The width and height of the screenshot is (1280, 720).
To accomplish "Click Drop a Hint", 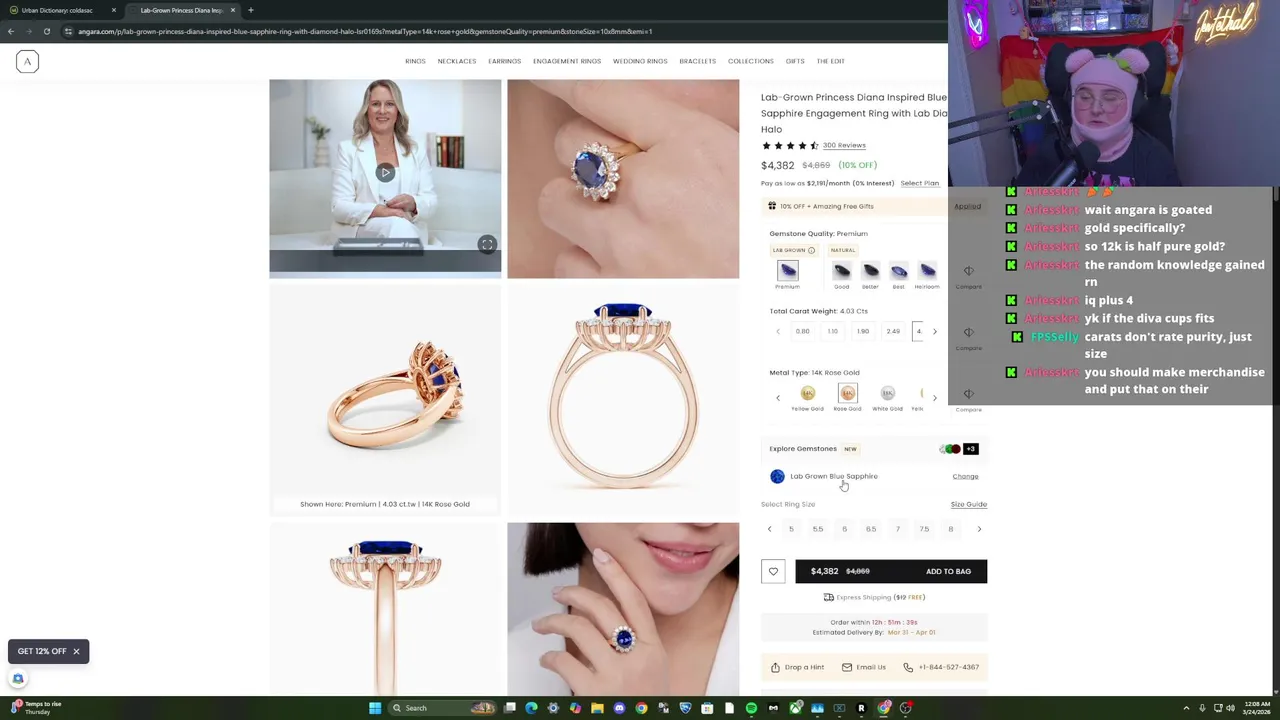I will 797,667.
